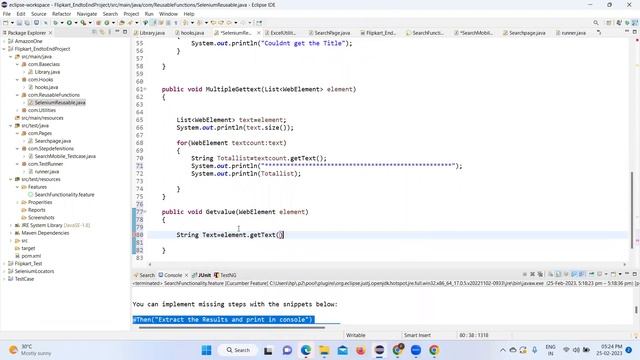Select SearchFunctionality.feature file in tree
The image size is (640, 360).
(x=64, y=195)
